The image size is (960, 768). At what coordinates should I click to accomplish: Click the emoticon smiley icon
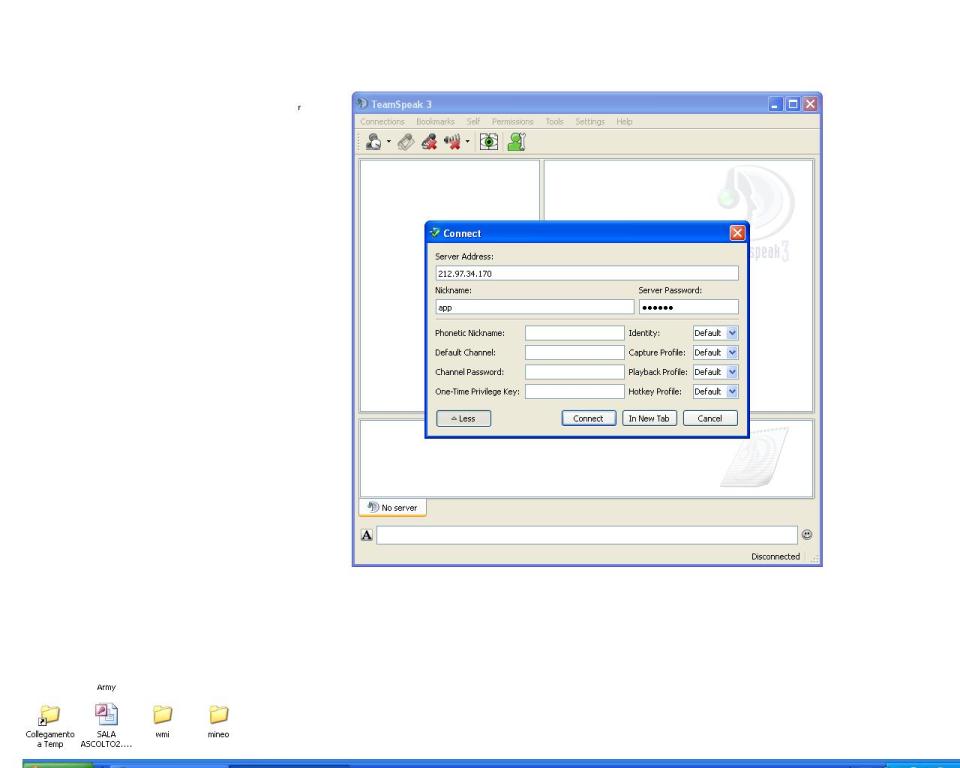point(806,536)
